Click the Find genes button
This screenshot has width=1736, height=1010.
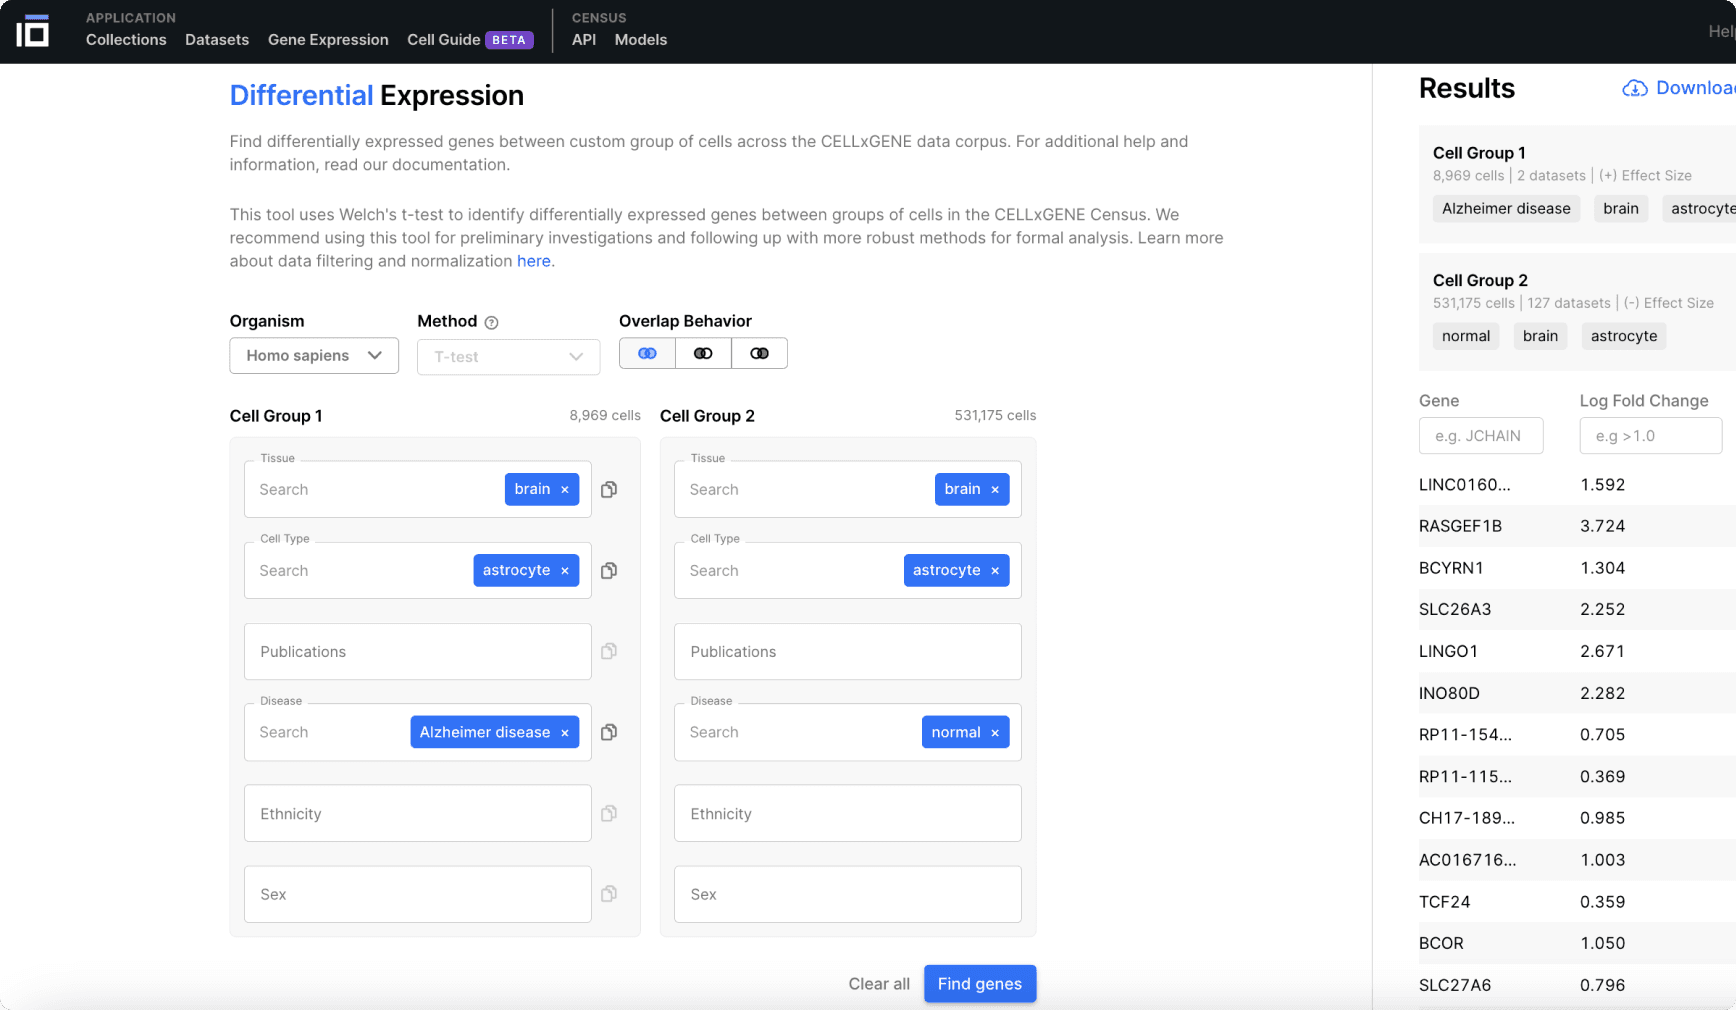980,983
